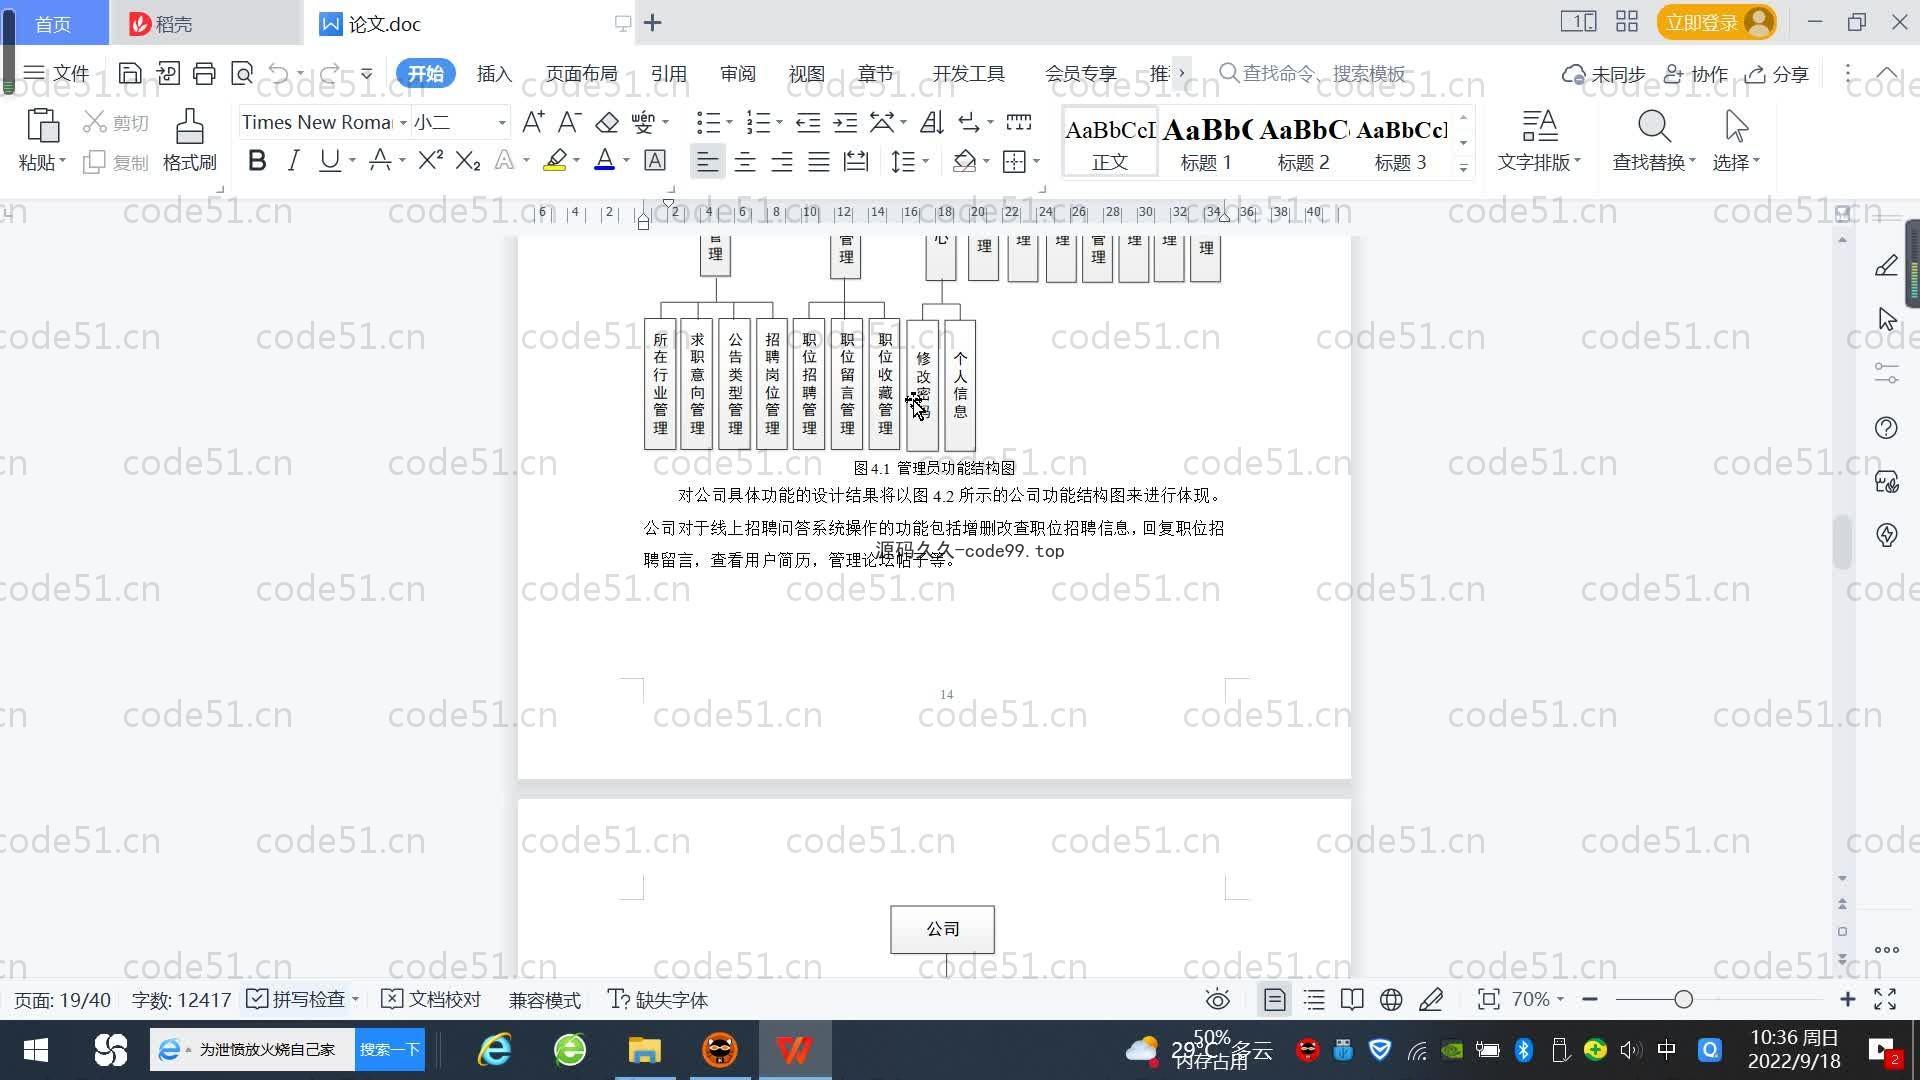Screen dimensions: 1920x1080
Task: Switch to the 插入 insert tab
Action: (x=494, y=73)
